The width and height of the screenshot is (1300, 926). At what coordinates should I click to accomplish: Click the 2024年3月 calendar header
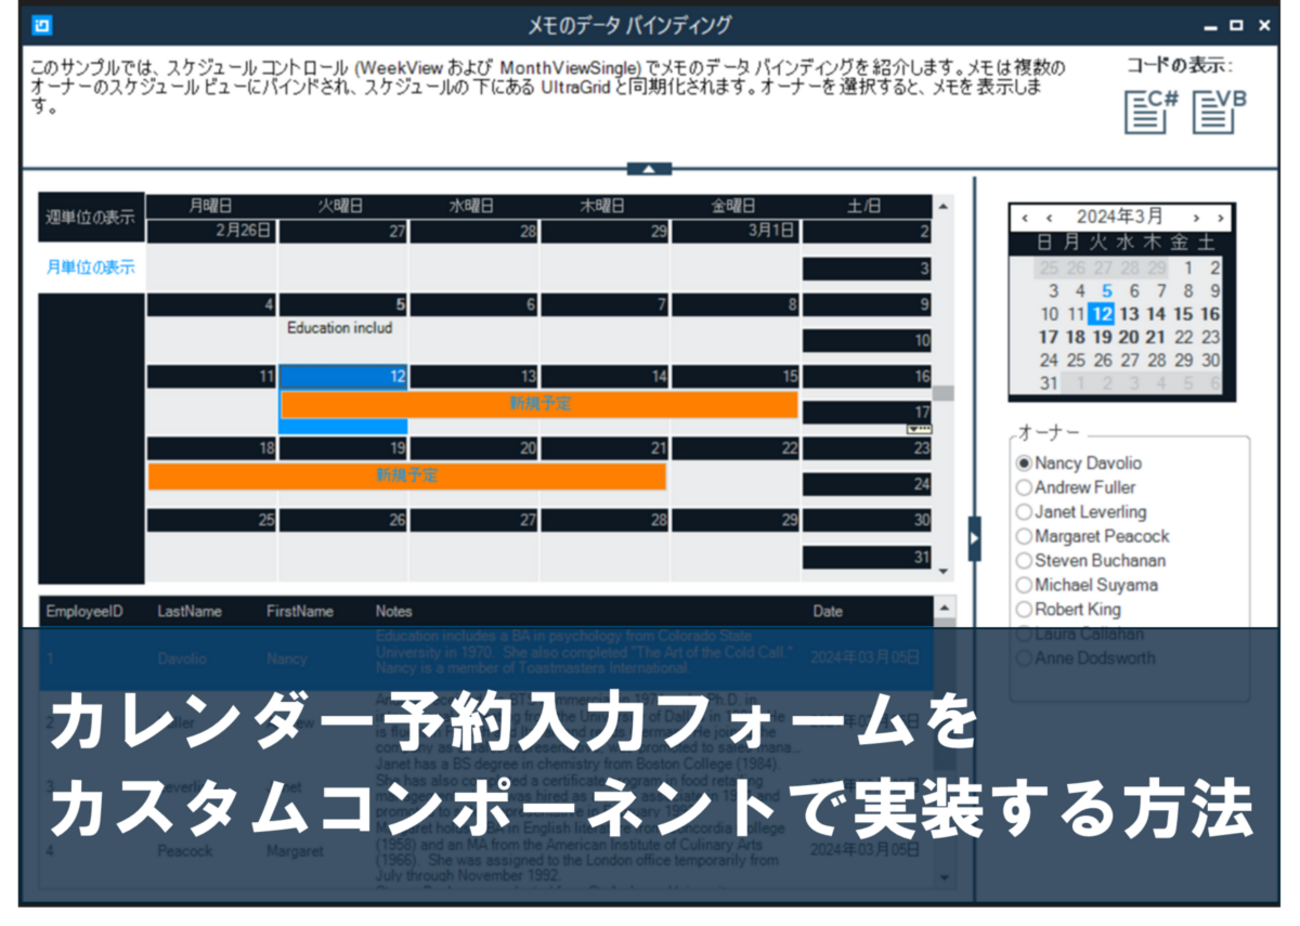tap(1122, 216)
